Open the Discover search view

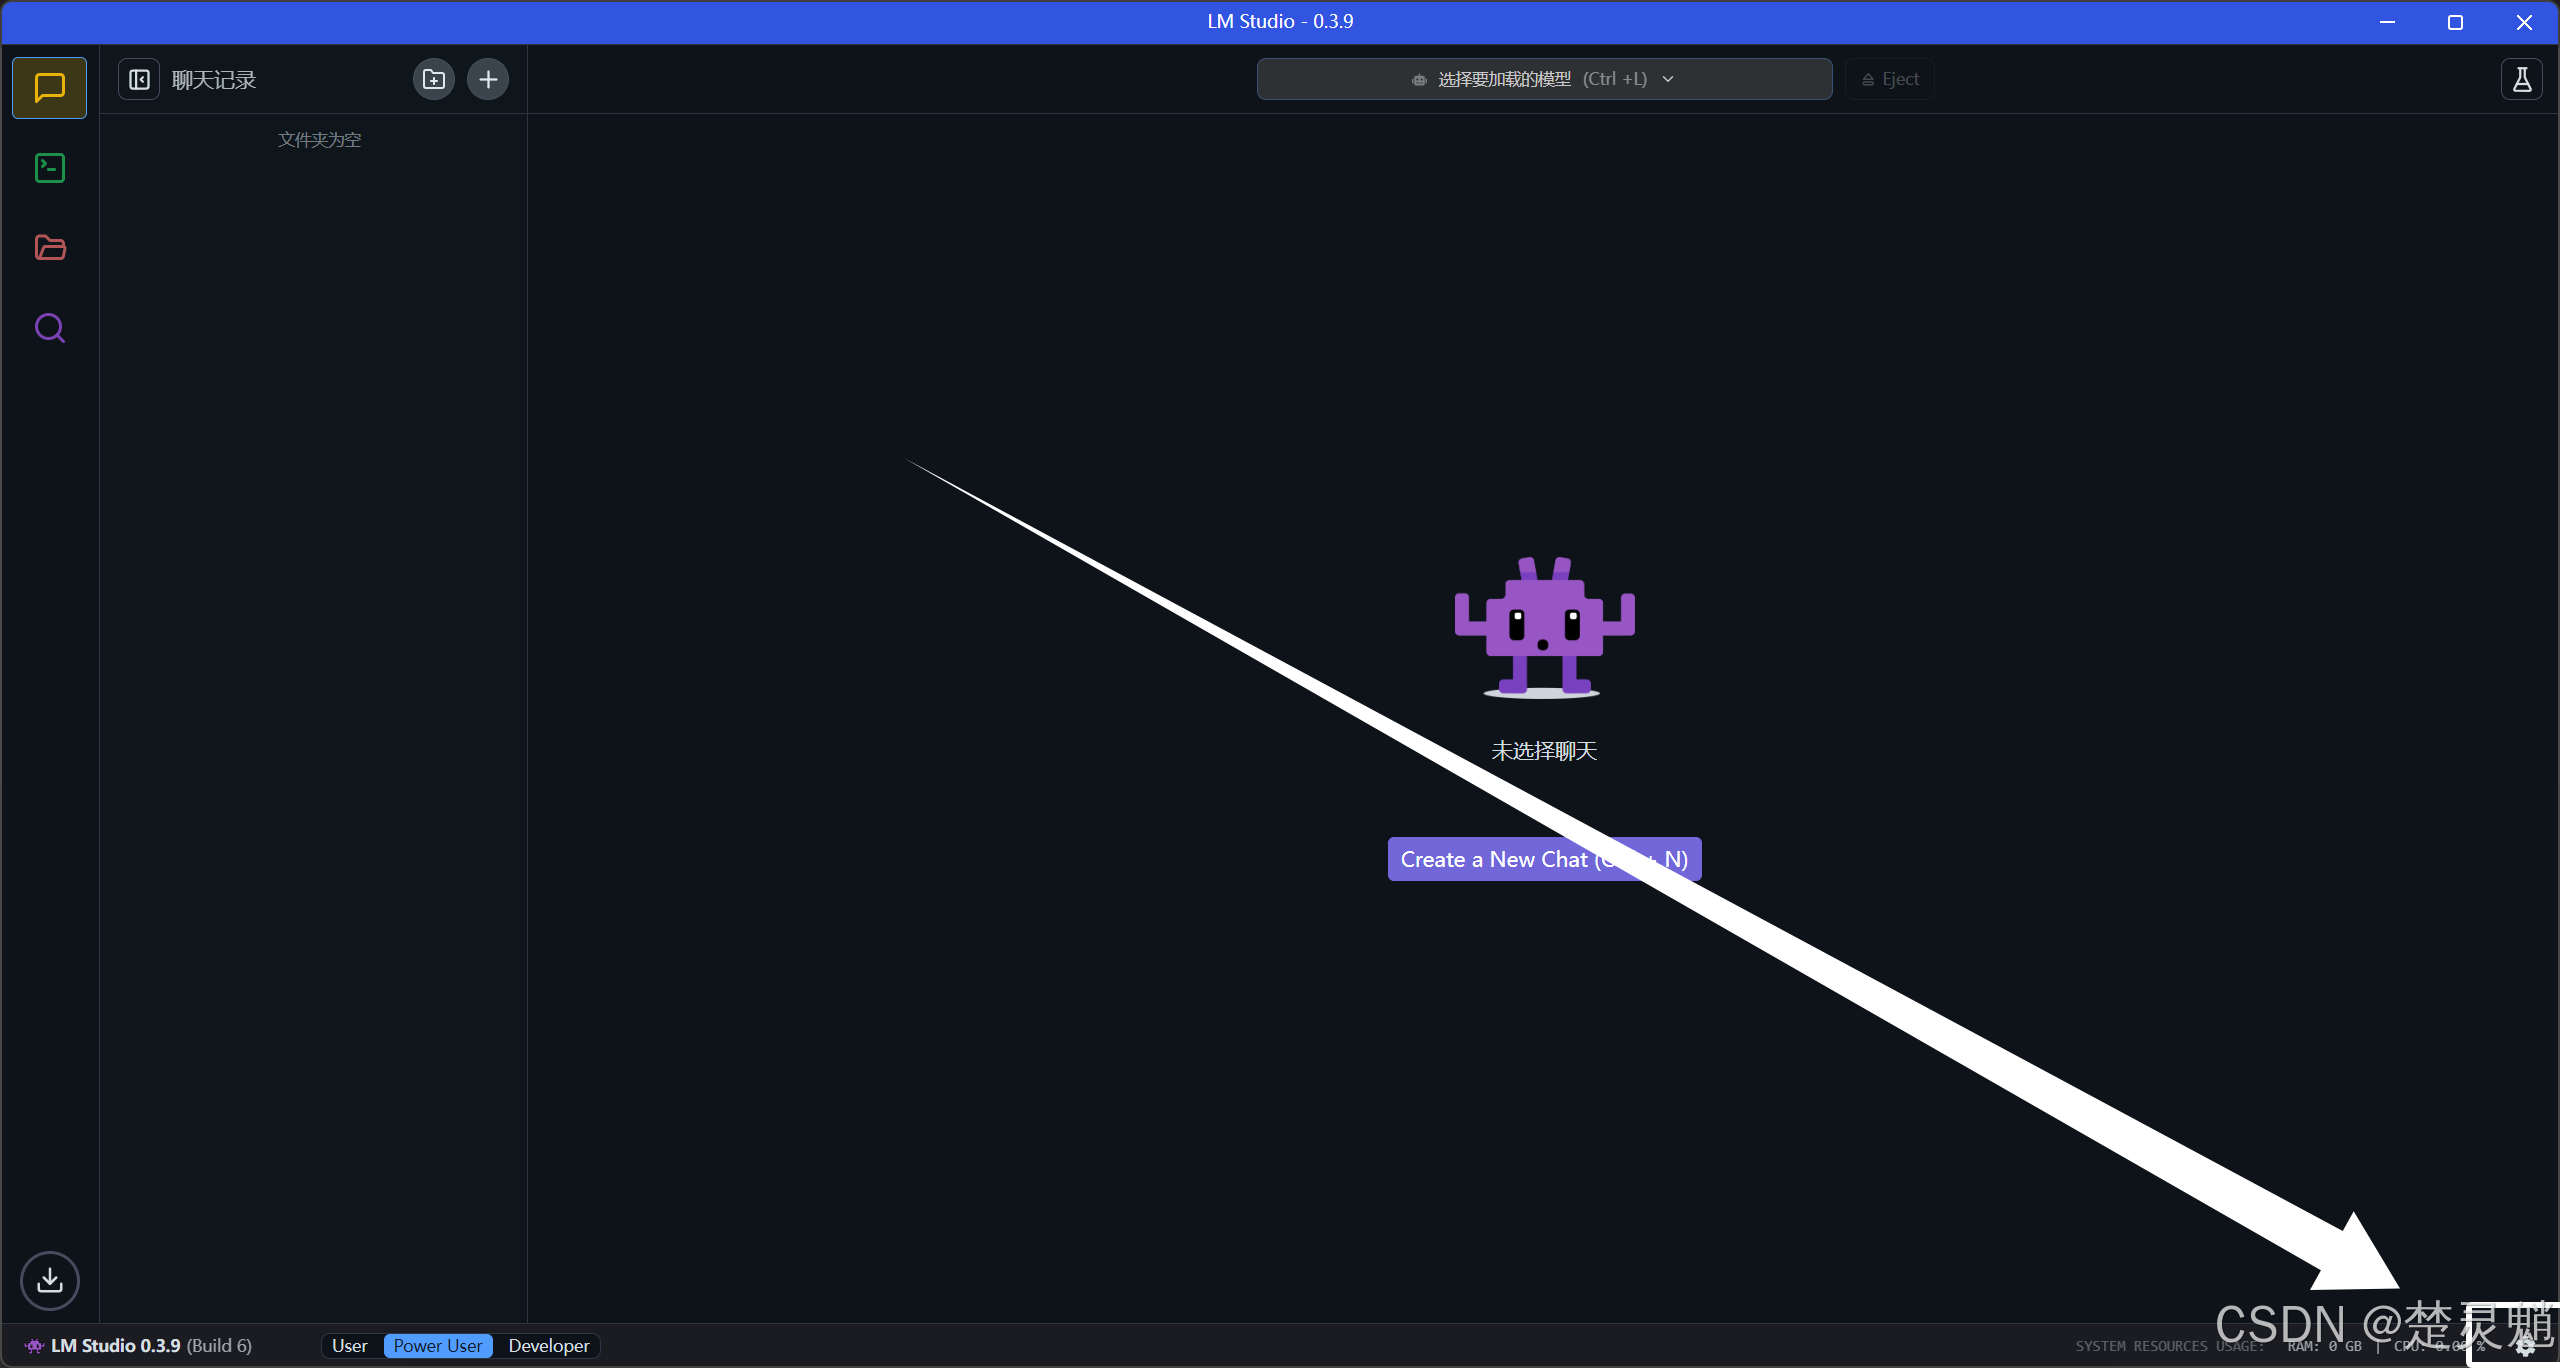coord(49,328)
